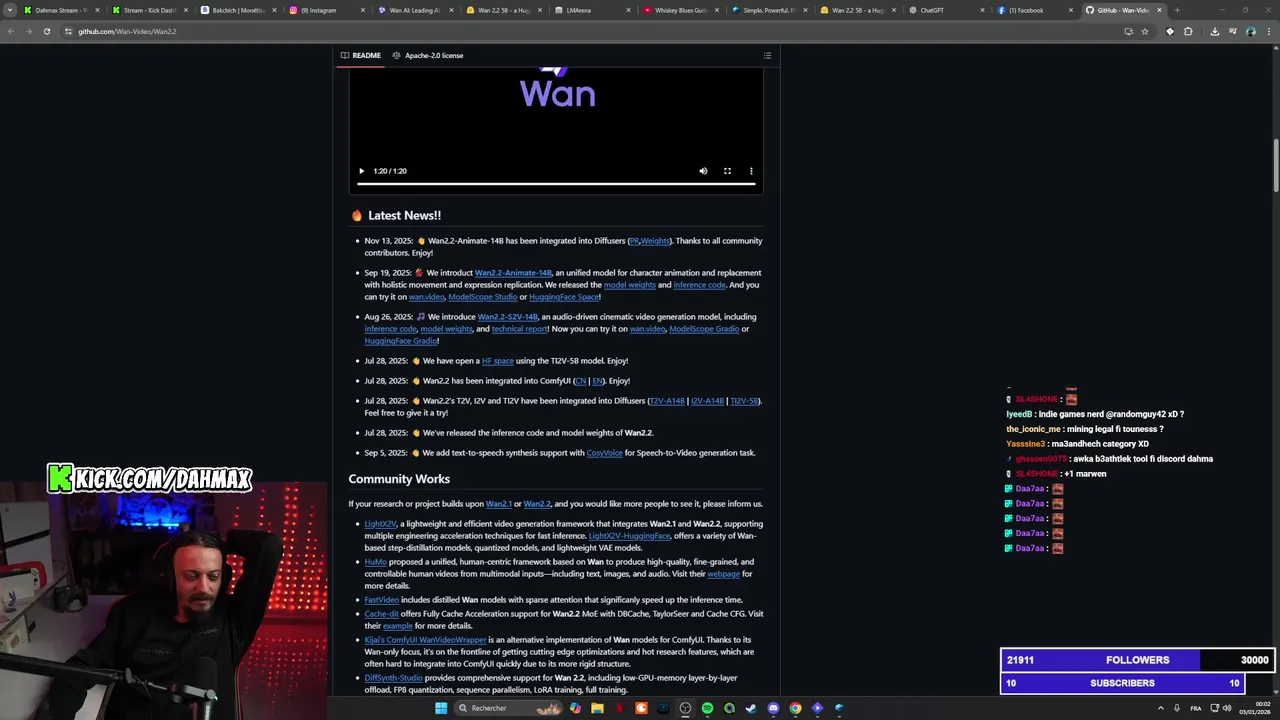Open Spotify from the taskbar

(x=707, y=708)
